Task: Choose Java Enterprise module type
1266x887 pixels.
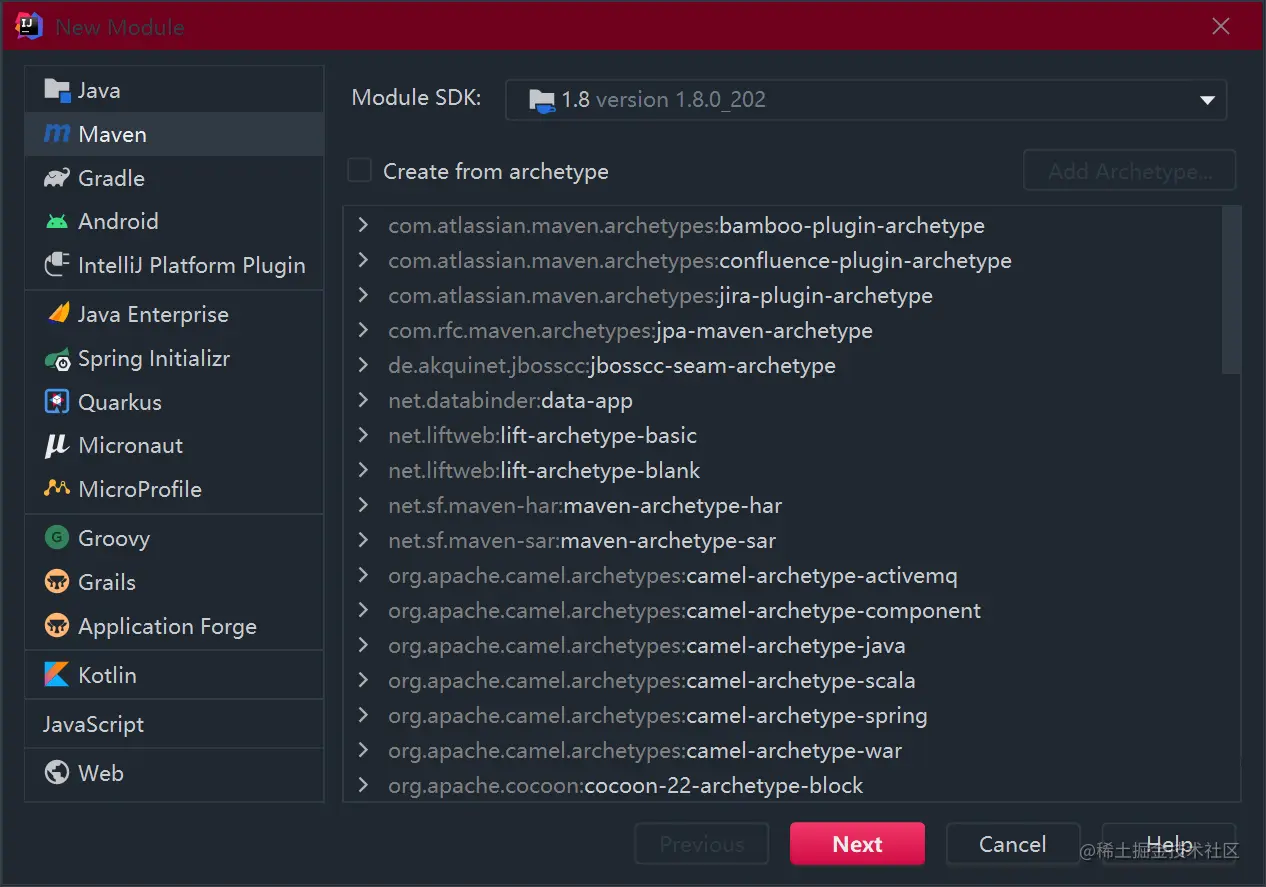Action: (174, 314)
